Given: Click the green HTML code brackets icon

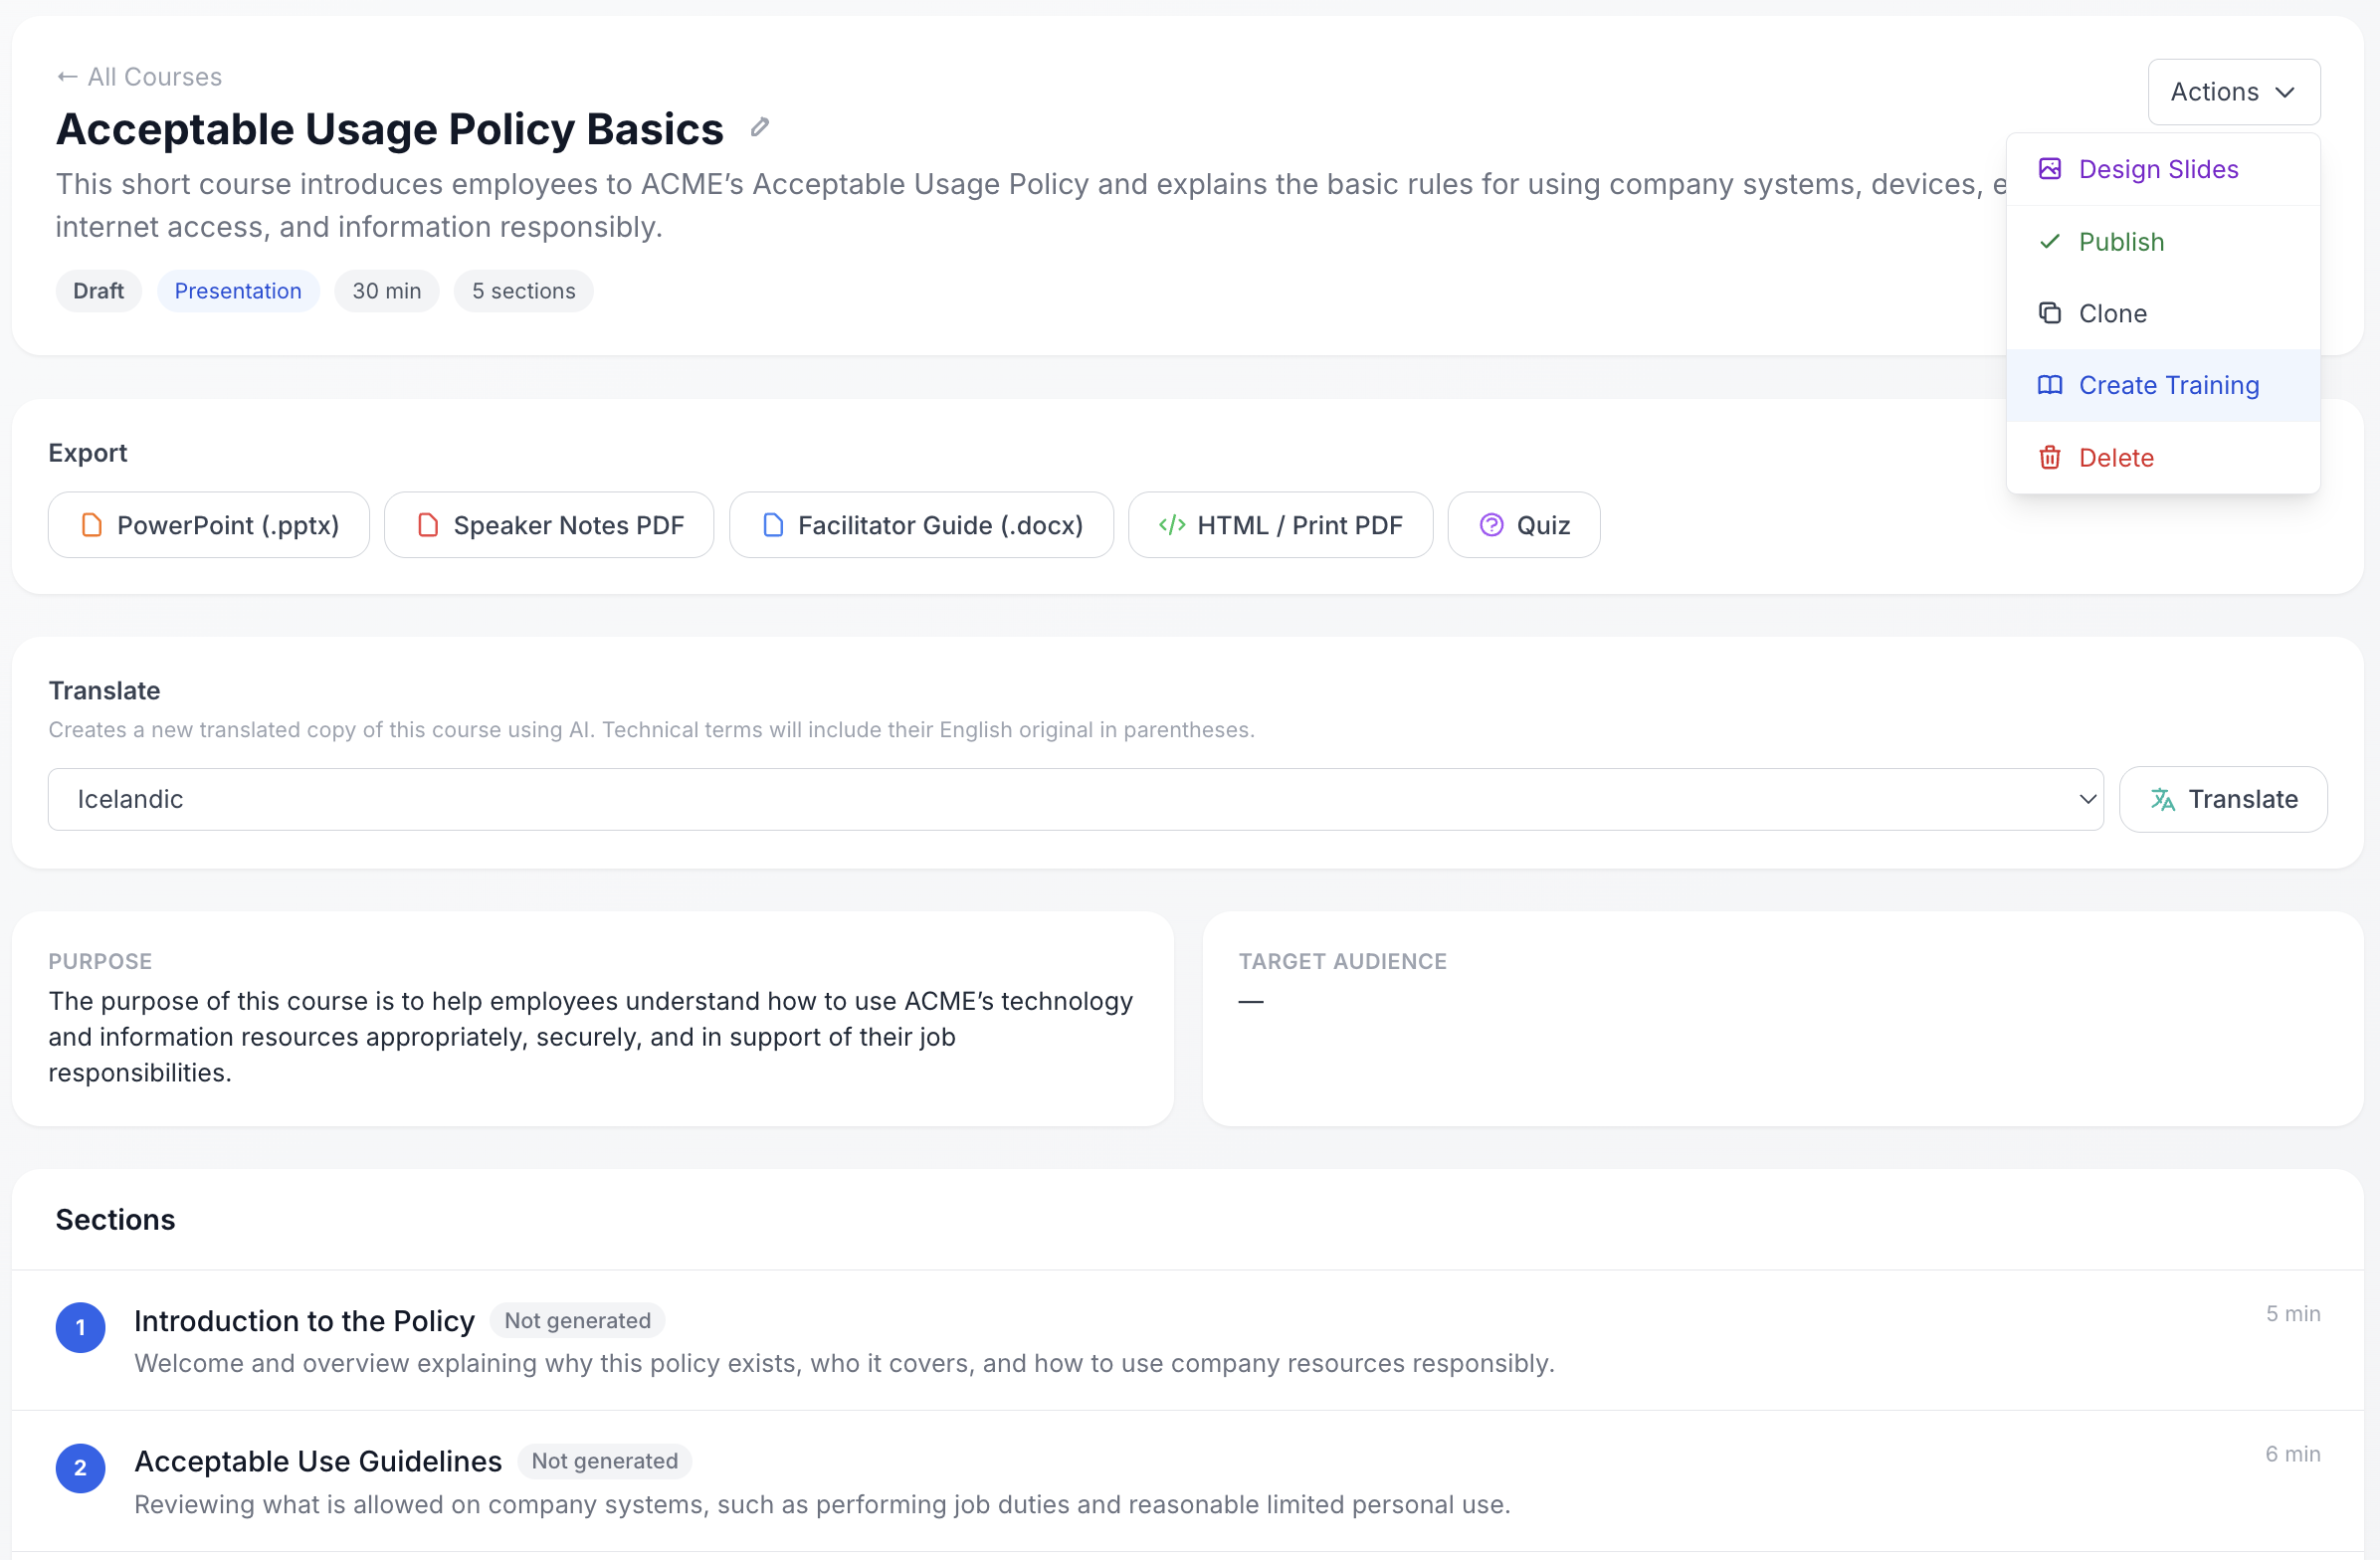Looking at the screenshot, I should 1172,525.
